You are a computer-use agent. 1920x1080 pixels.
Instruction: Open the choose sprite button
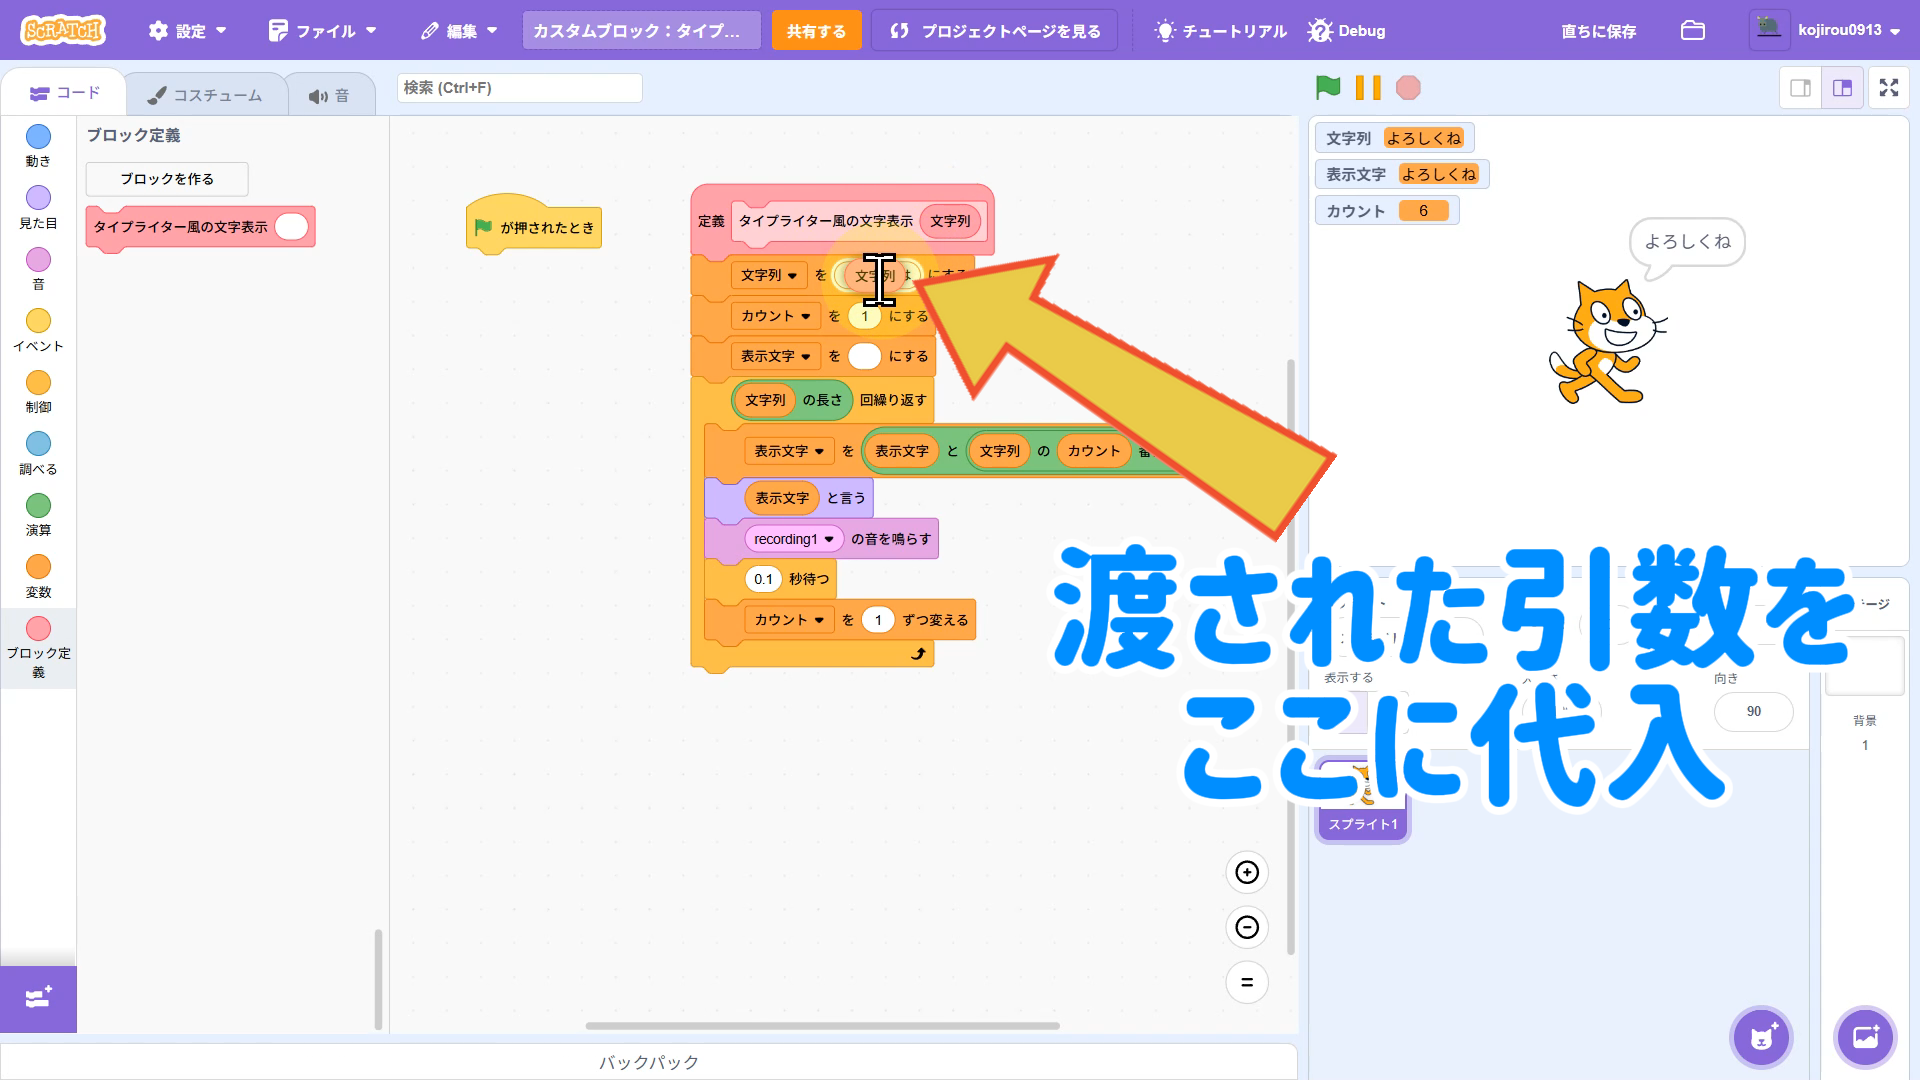1761,1037
